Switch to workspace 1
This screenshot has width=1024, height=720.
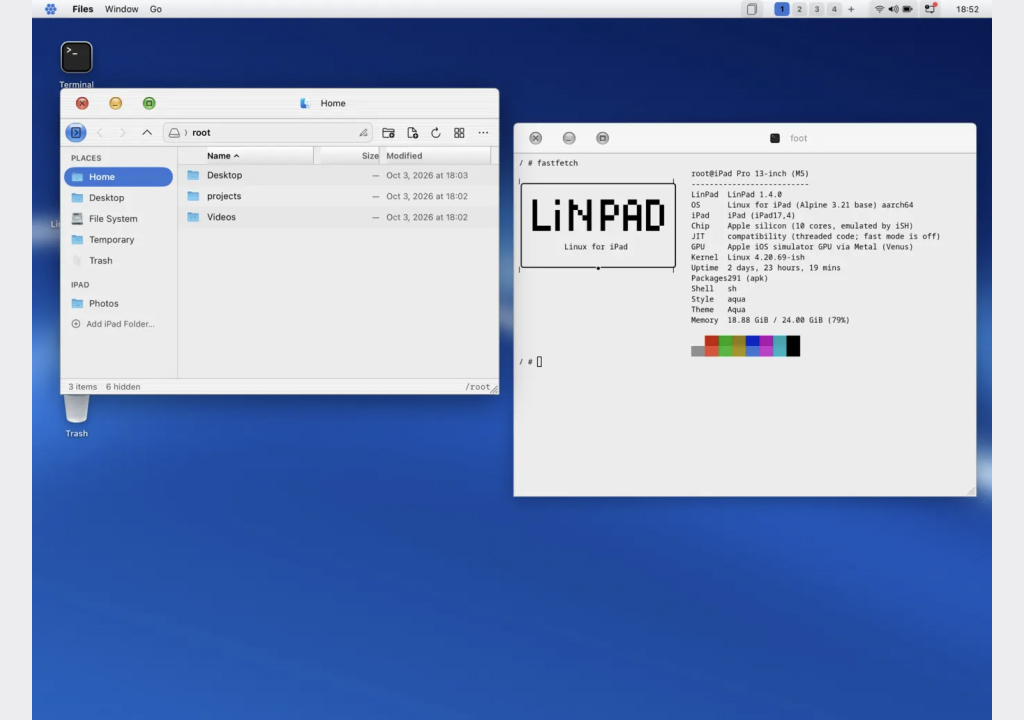[x=782, y=9]
